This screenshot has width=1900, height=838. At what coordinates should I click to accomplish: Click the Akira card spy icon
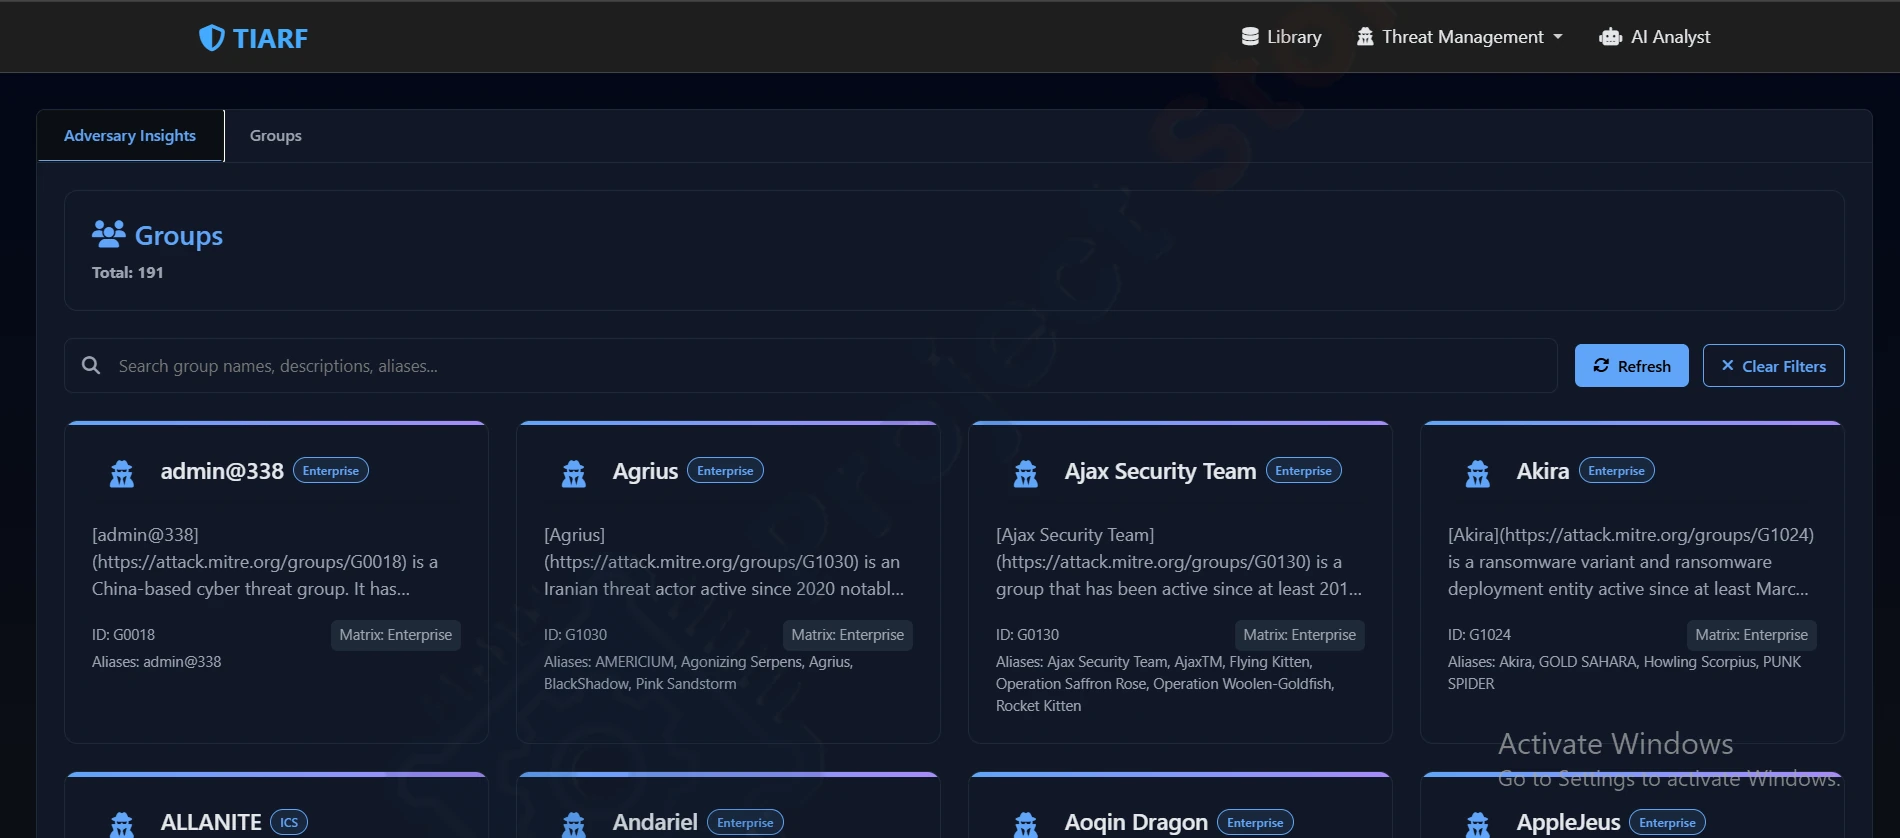click(x=1478, y=473)
